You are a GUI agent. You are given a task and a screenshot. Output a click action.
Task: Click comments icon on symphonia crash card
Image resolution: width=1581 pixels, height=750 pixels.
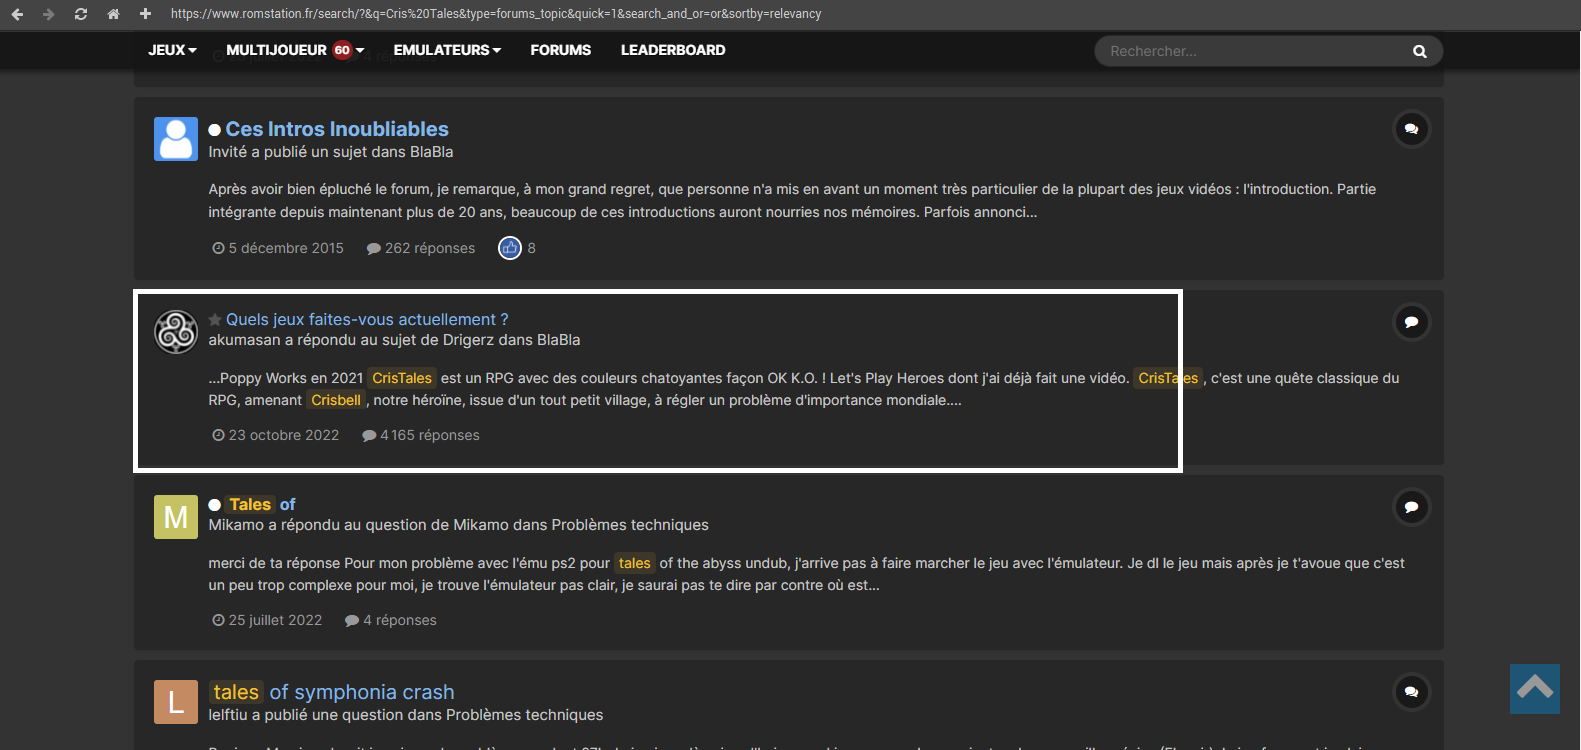point(1411,692)
